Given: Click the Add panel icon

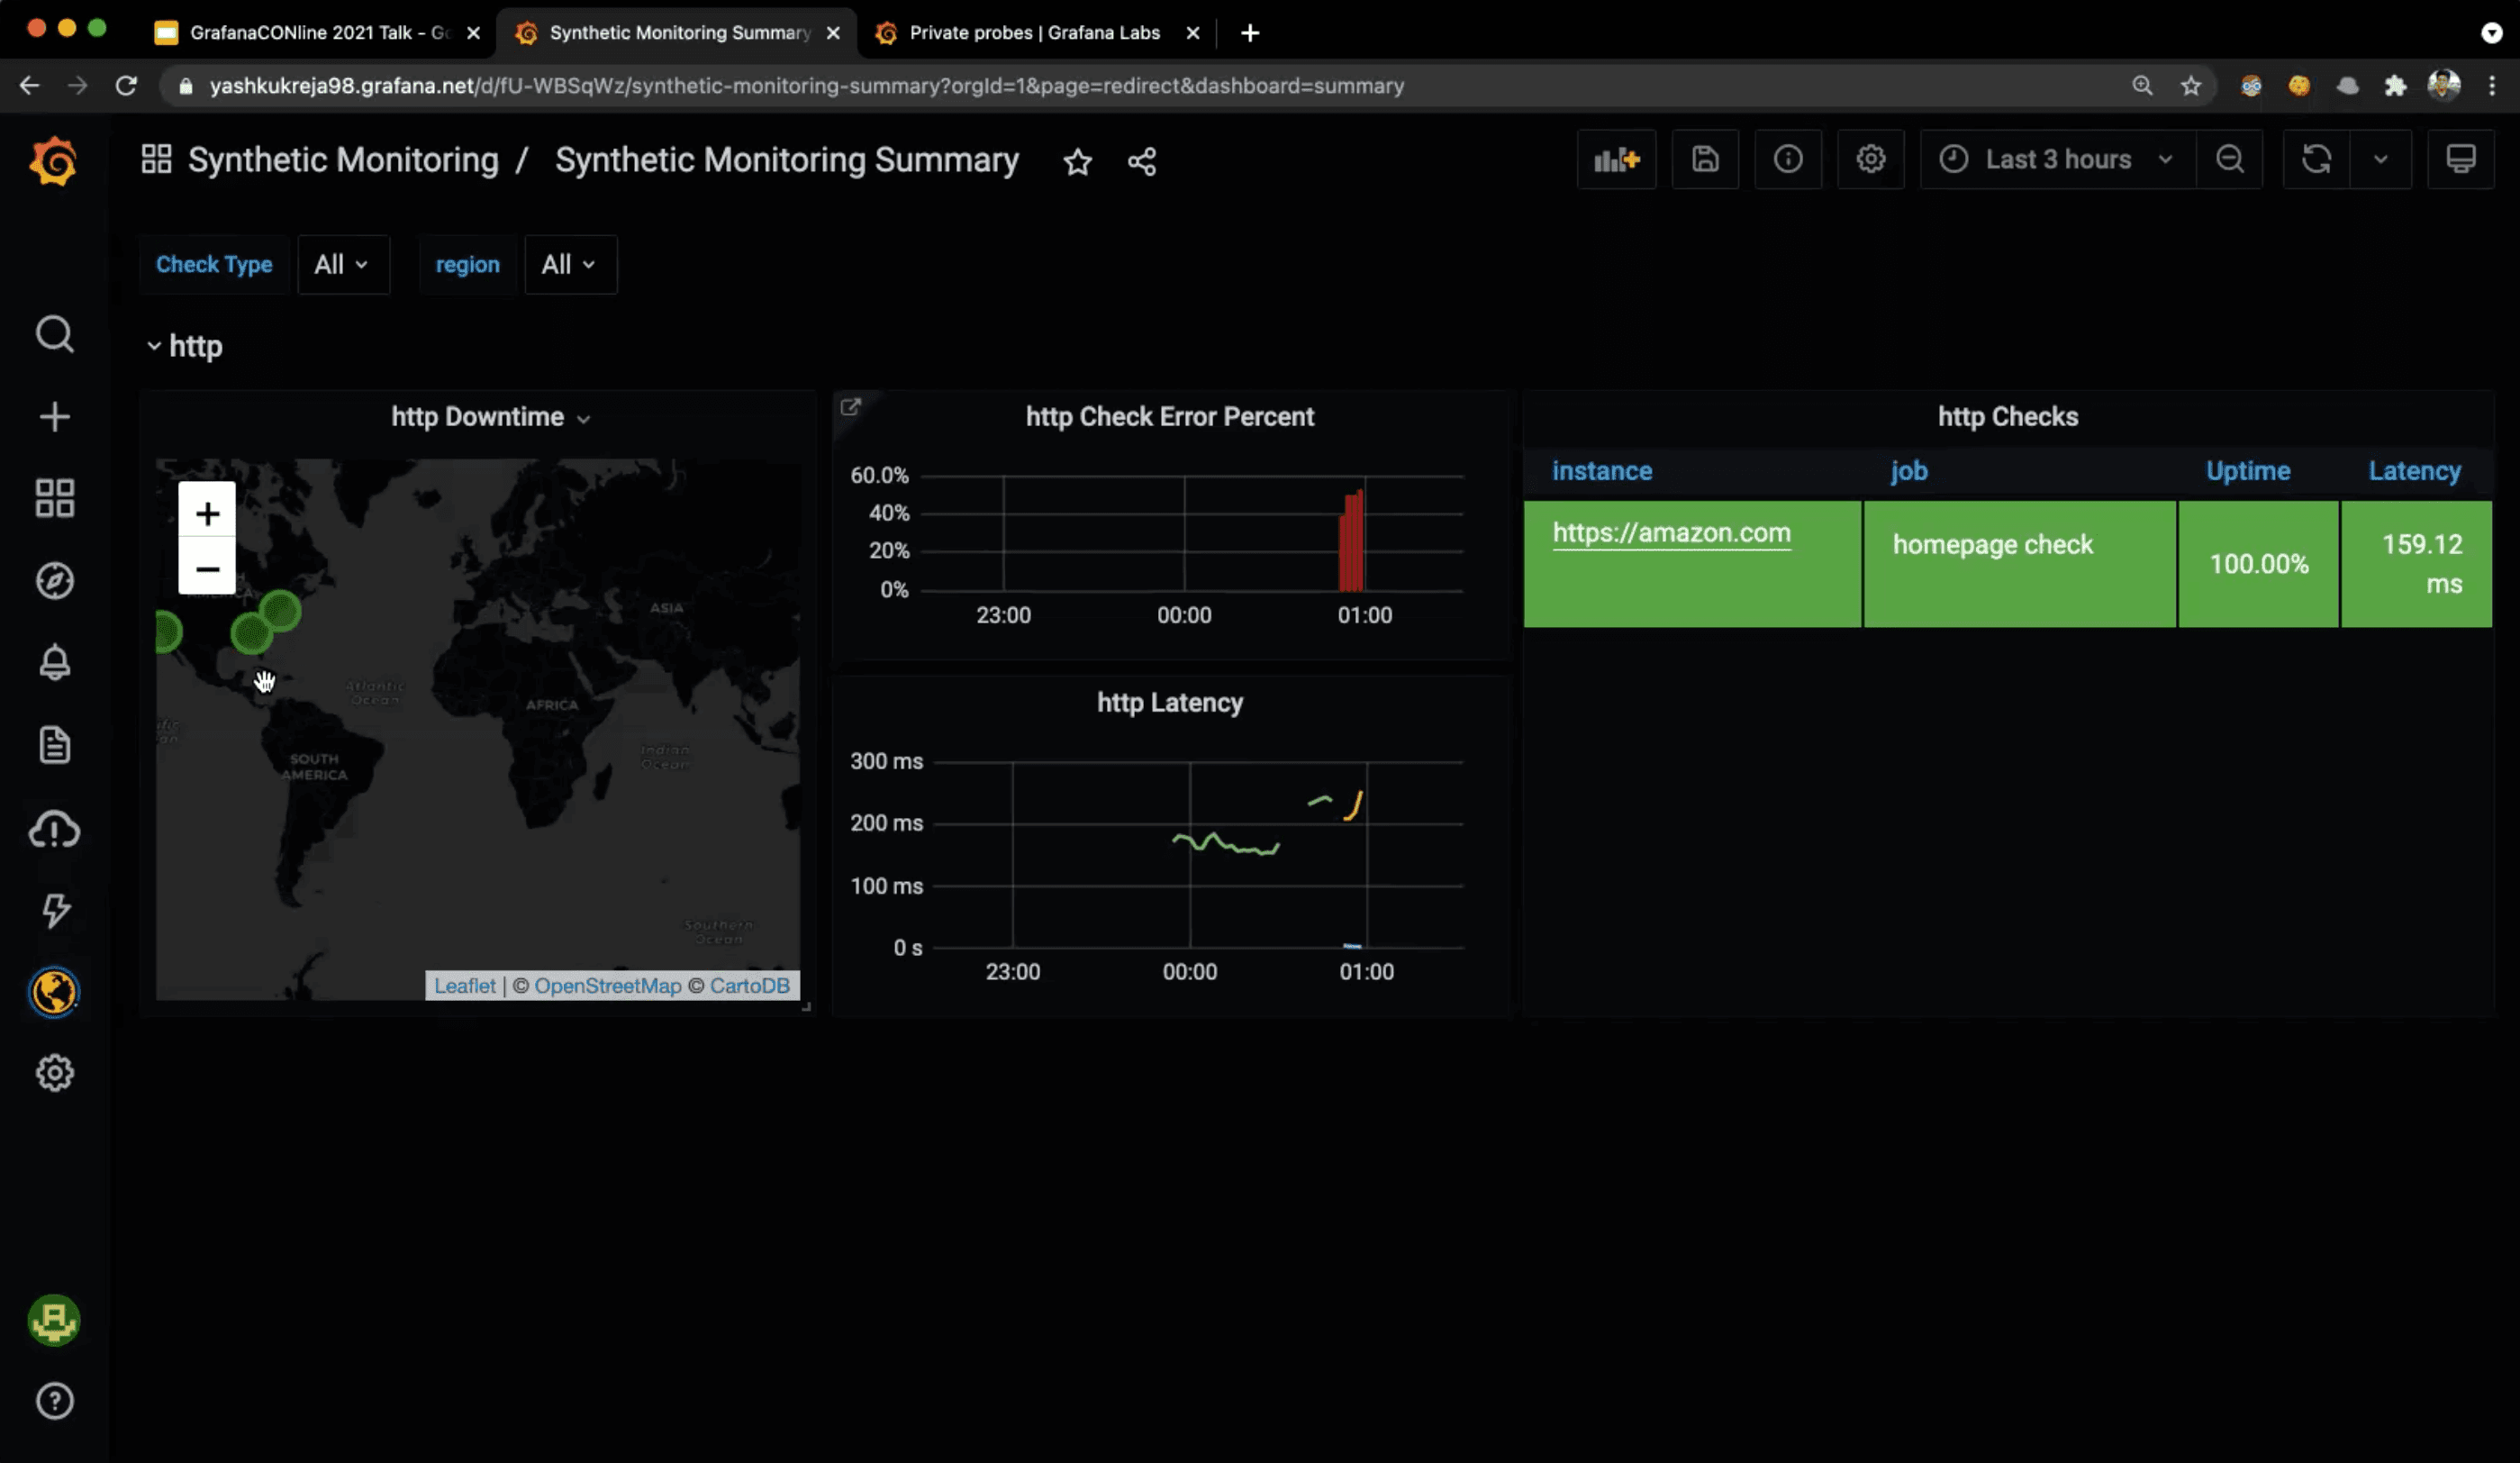Looking at the screenshot, I should tap(1616, 160).
